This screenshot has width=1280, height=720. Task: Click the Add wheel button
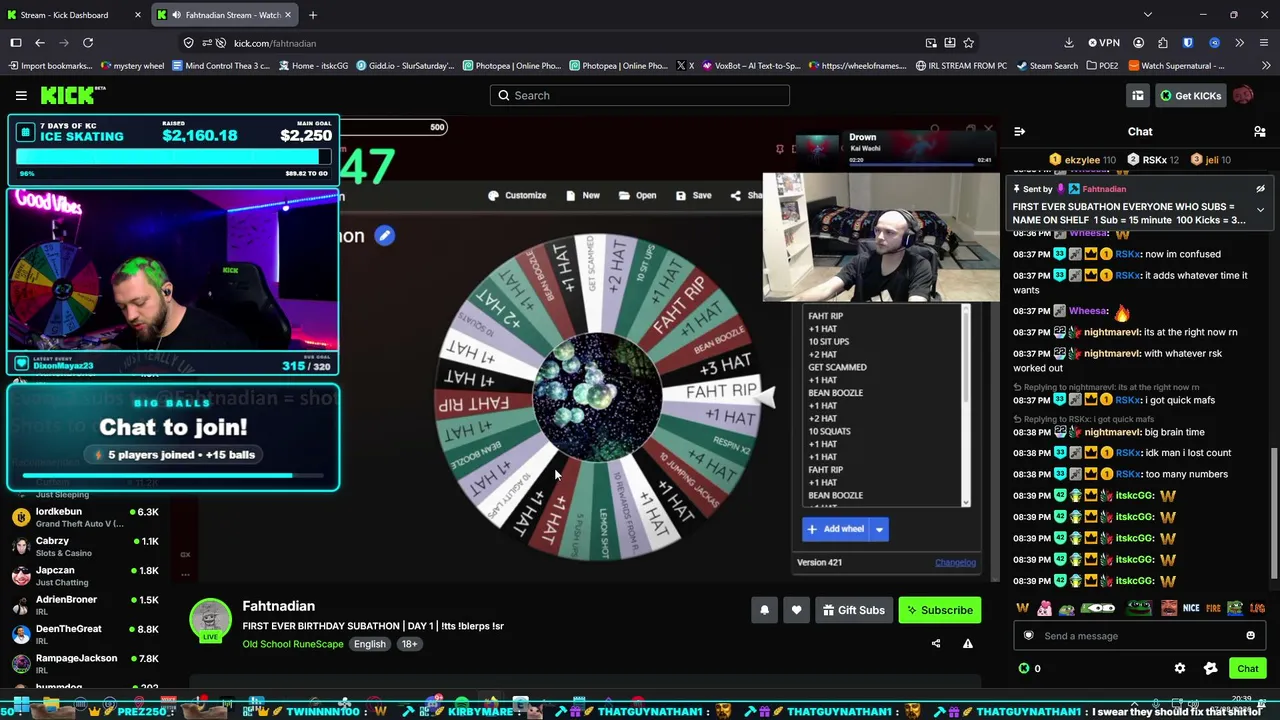tap(836, 529)
